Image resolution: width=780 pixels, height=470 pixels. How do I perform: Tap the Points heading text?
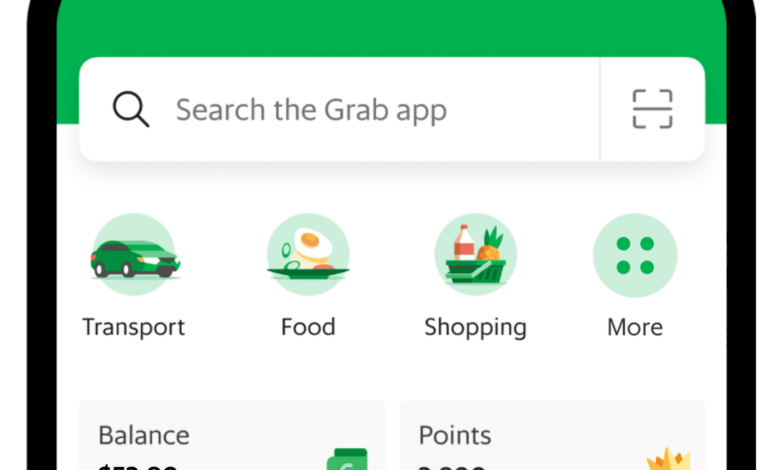tap(455, 435)
